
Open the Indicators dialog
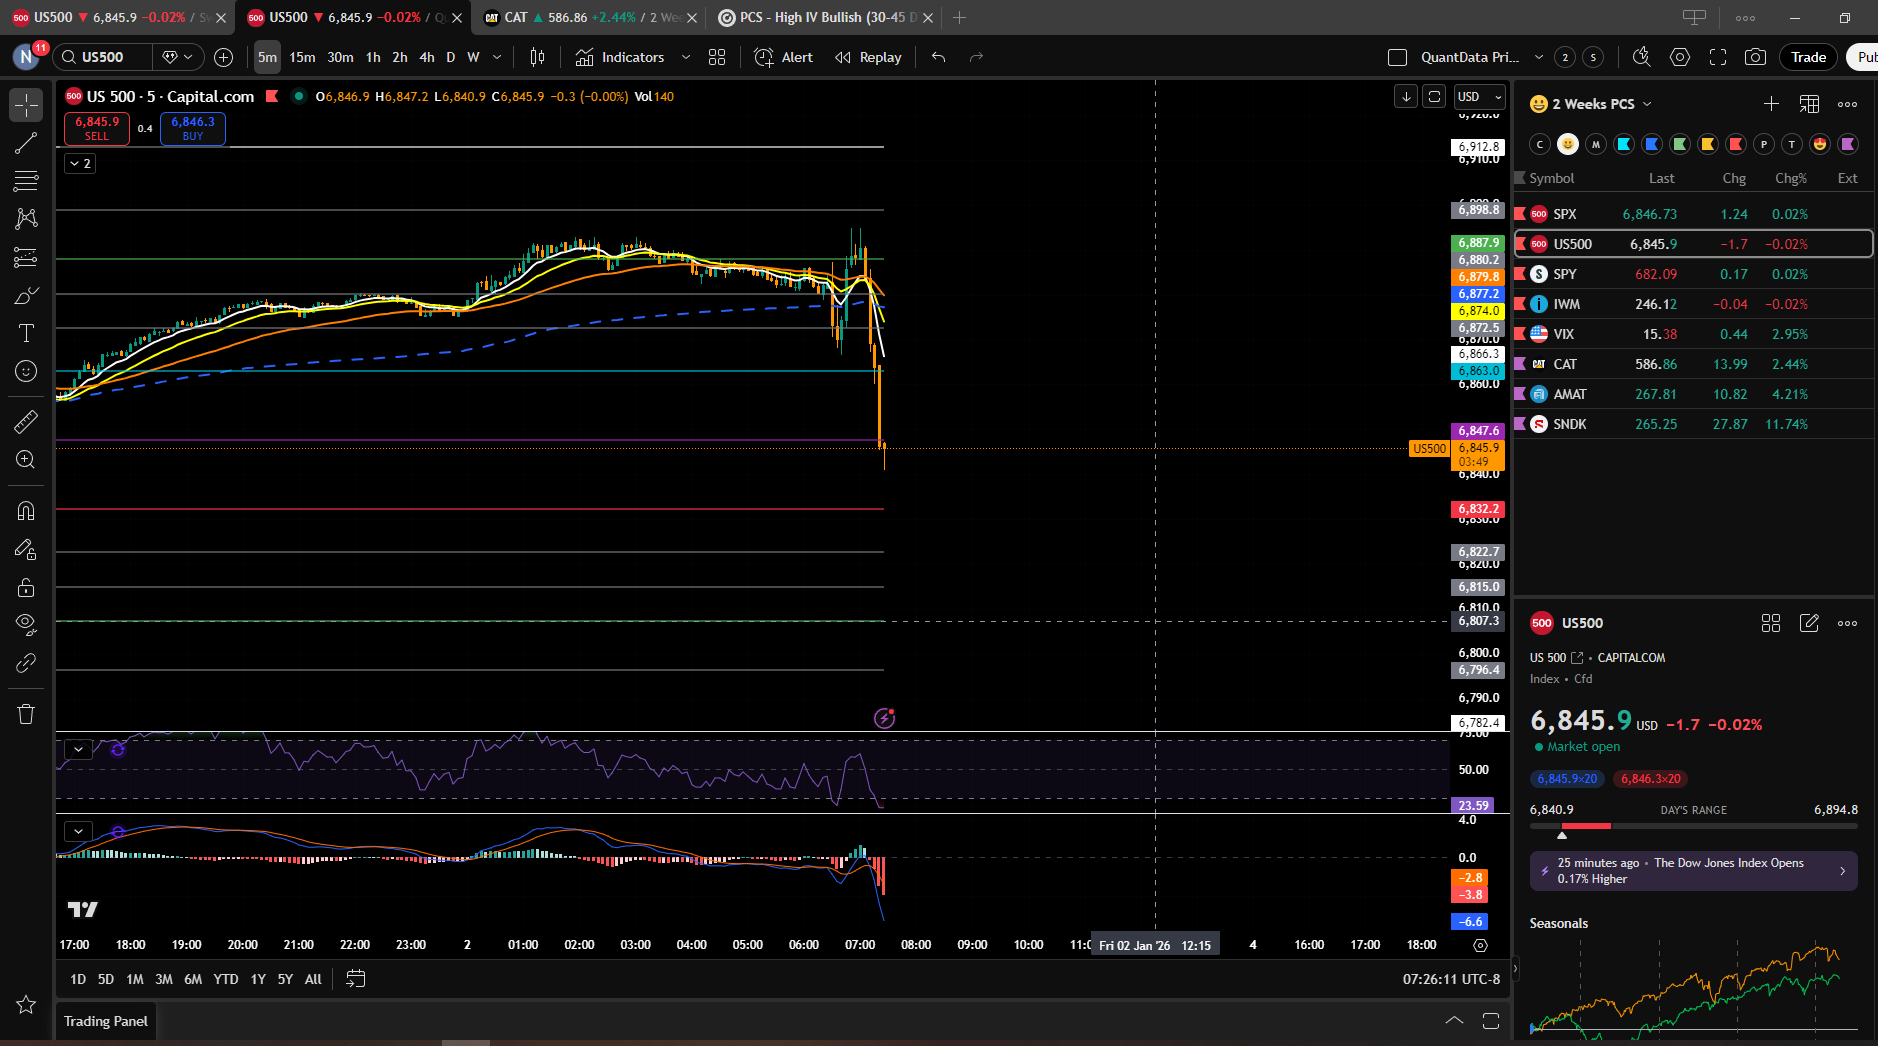[x=620, y=57]
